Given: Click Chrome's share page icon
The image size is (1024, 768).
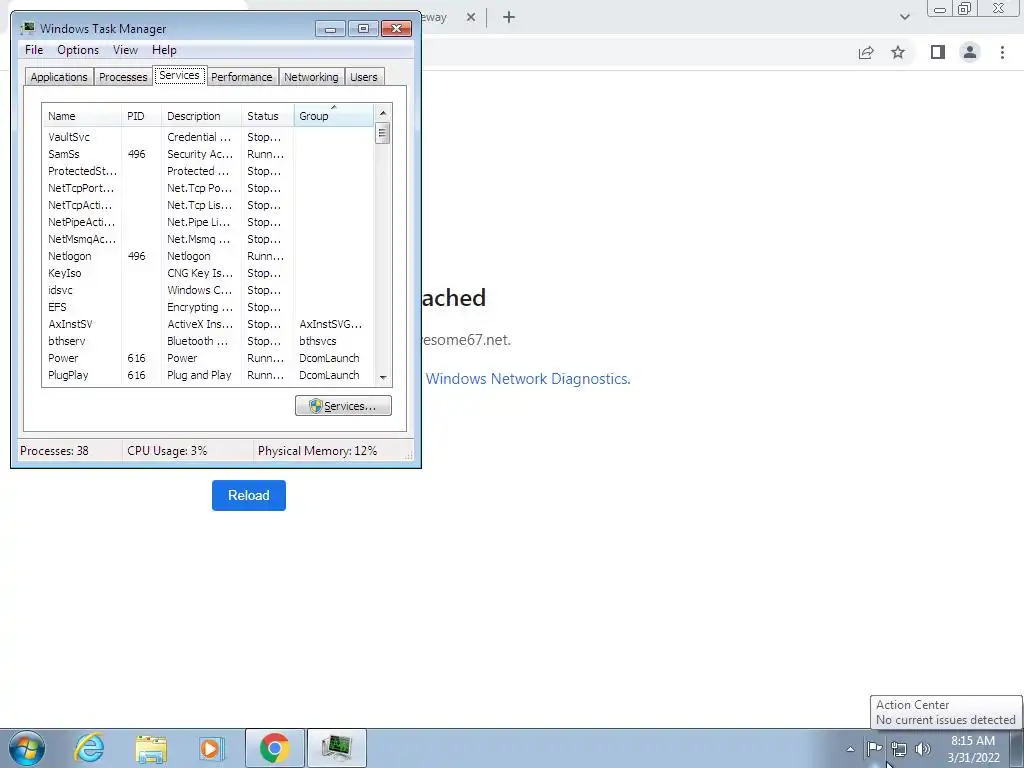Looking at the screenshot, I should 866,52.
